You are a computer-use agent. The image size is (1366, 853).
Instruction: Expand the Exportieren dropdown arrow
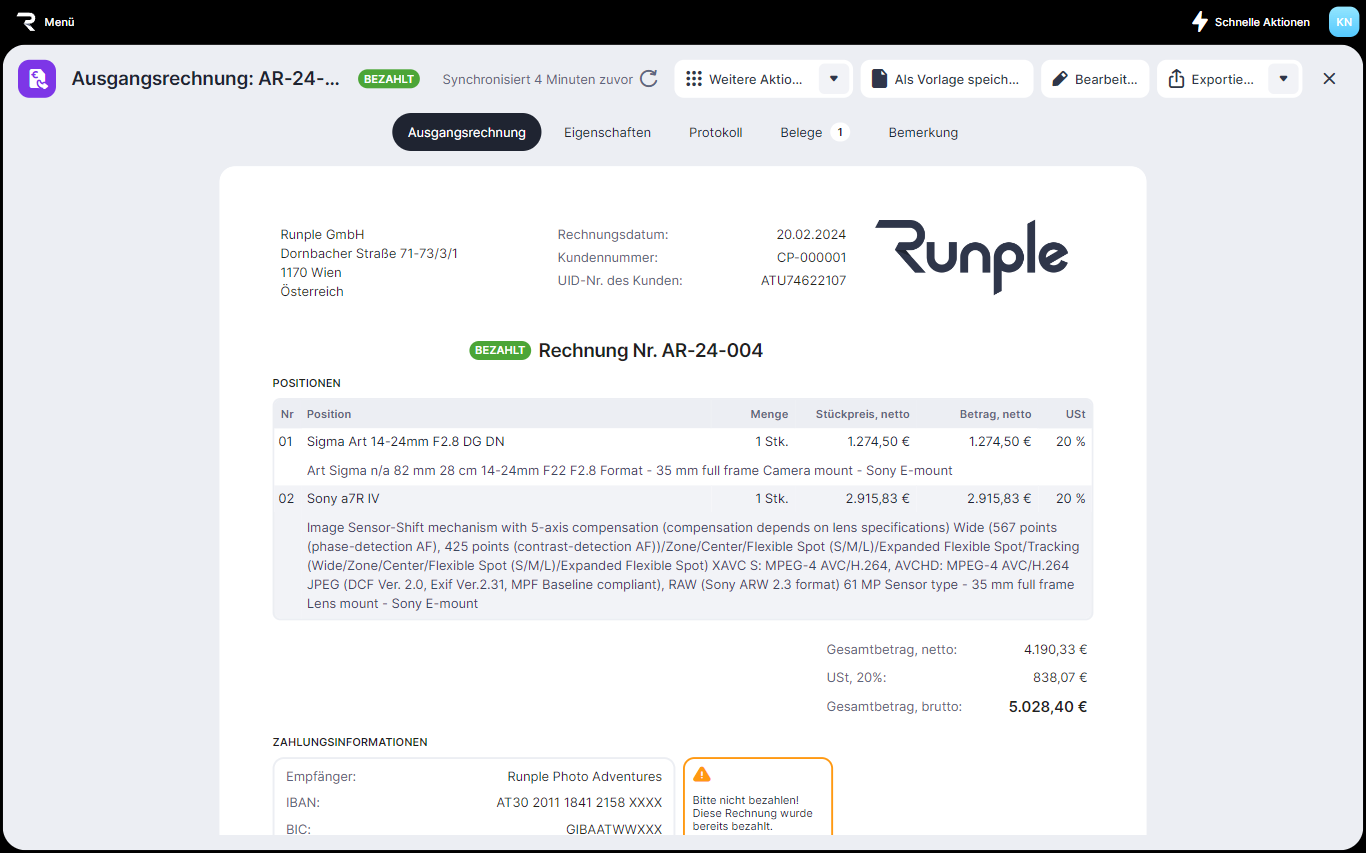(x=1283, y=79)
